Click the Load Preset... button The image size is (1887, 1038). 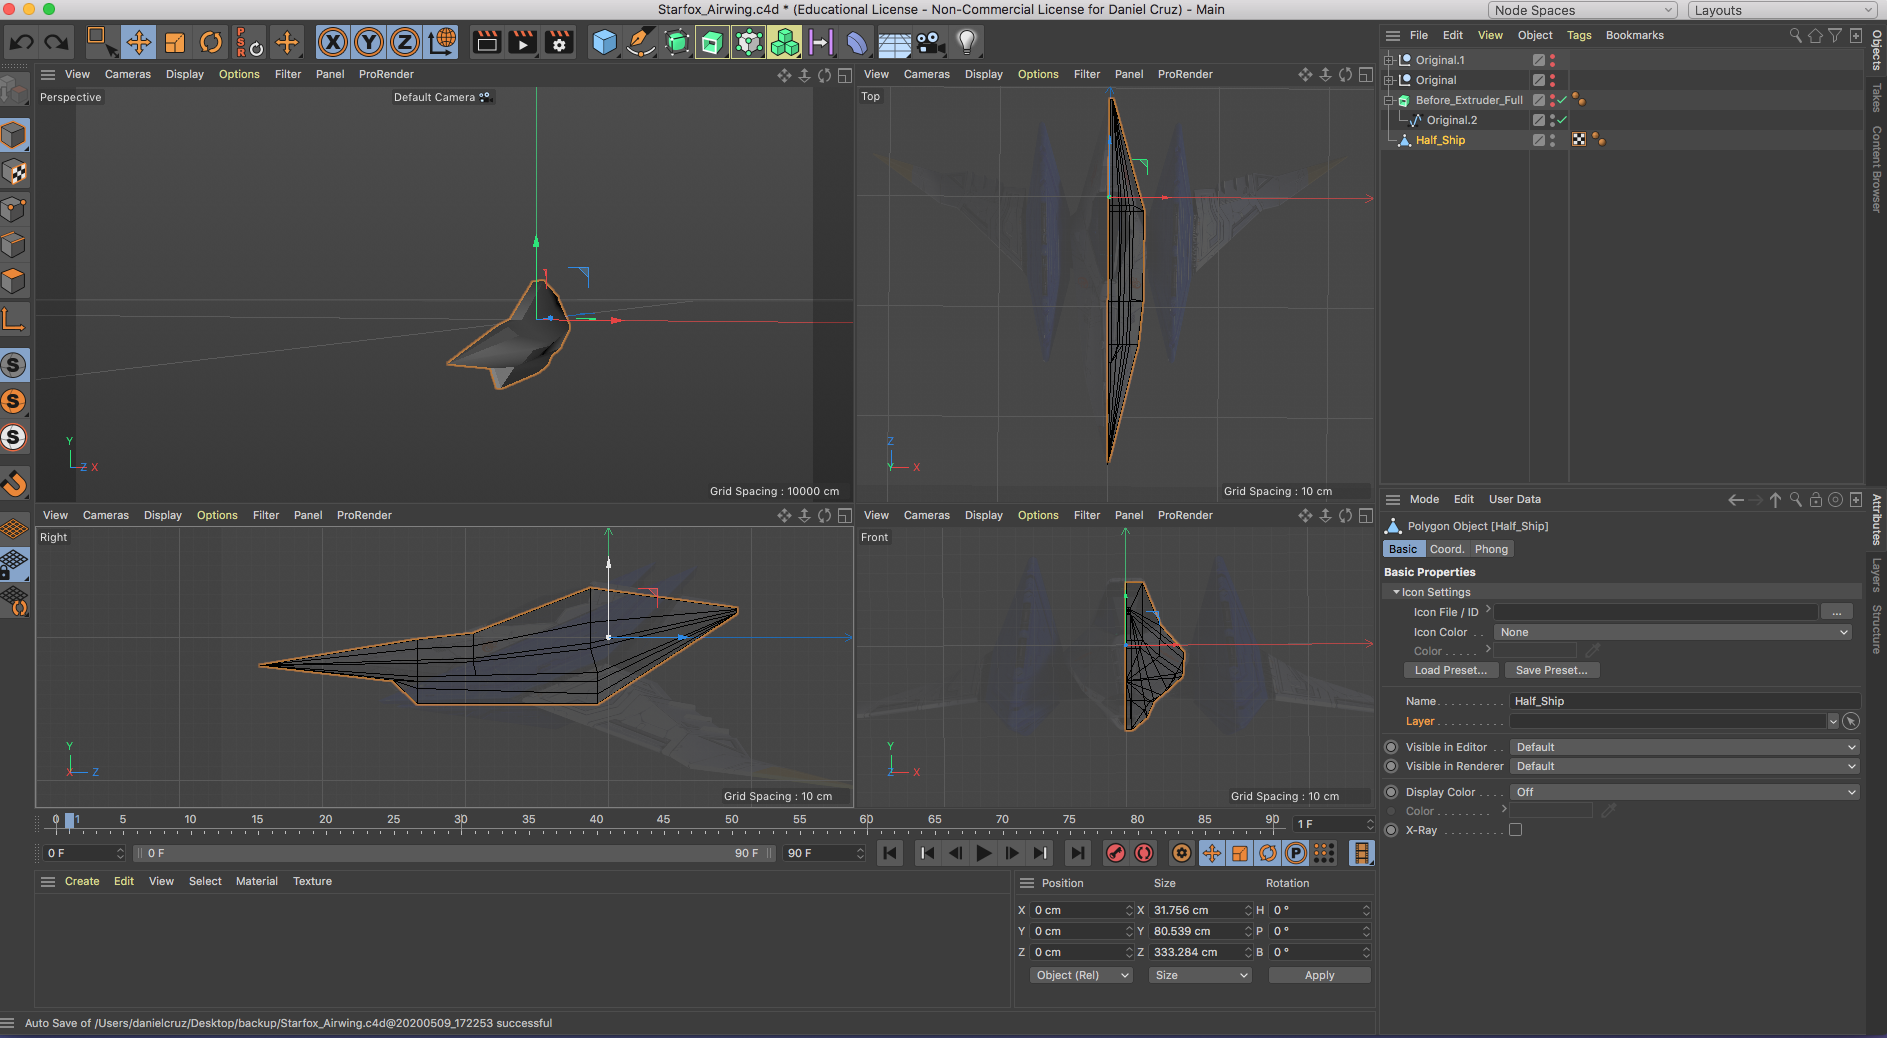(1450, 670)
